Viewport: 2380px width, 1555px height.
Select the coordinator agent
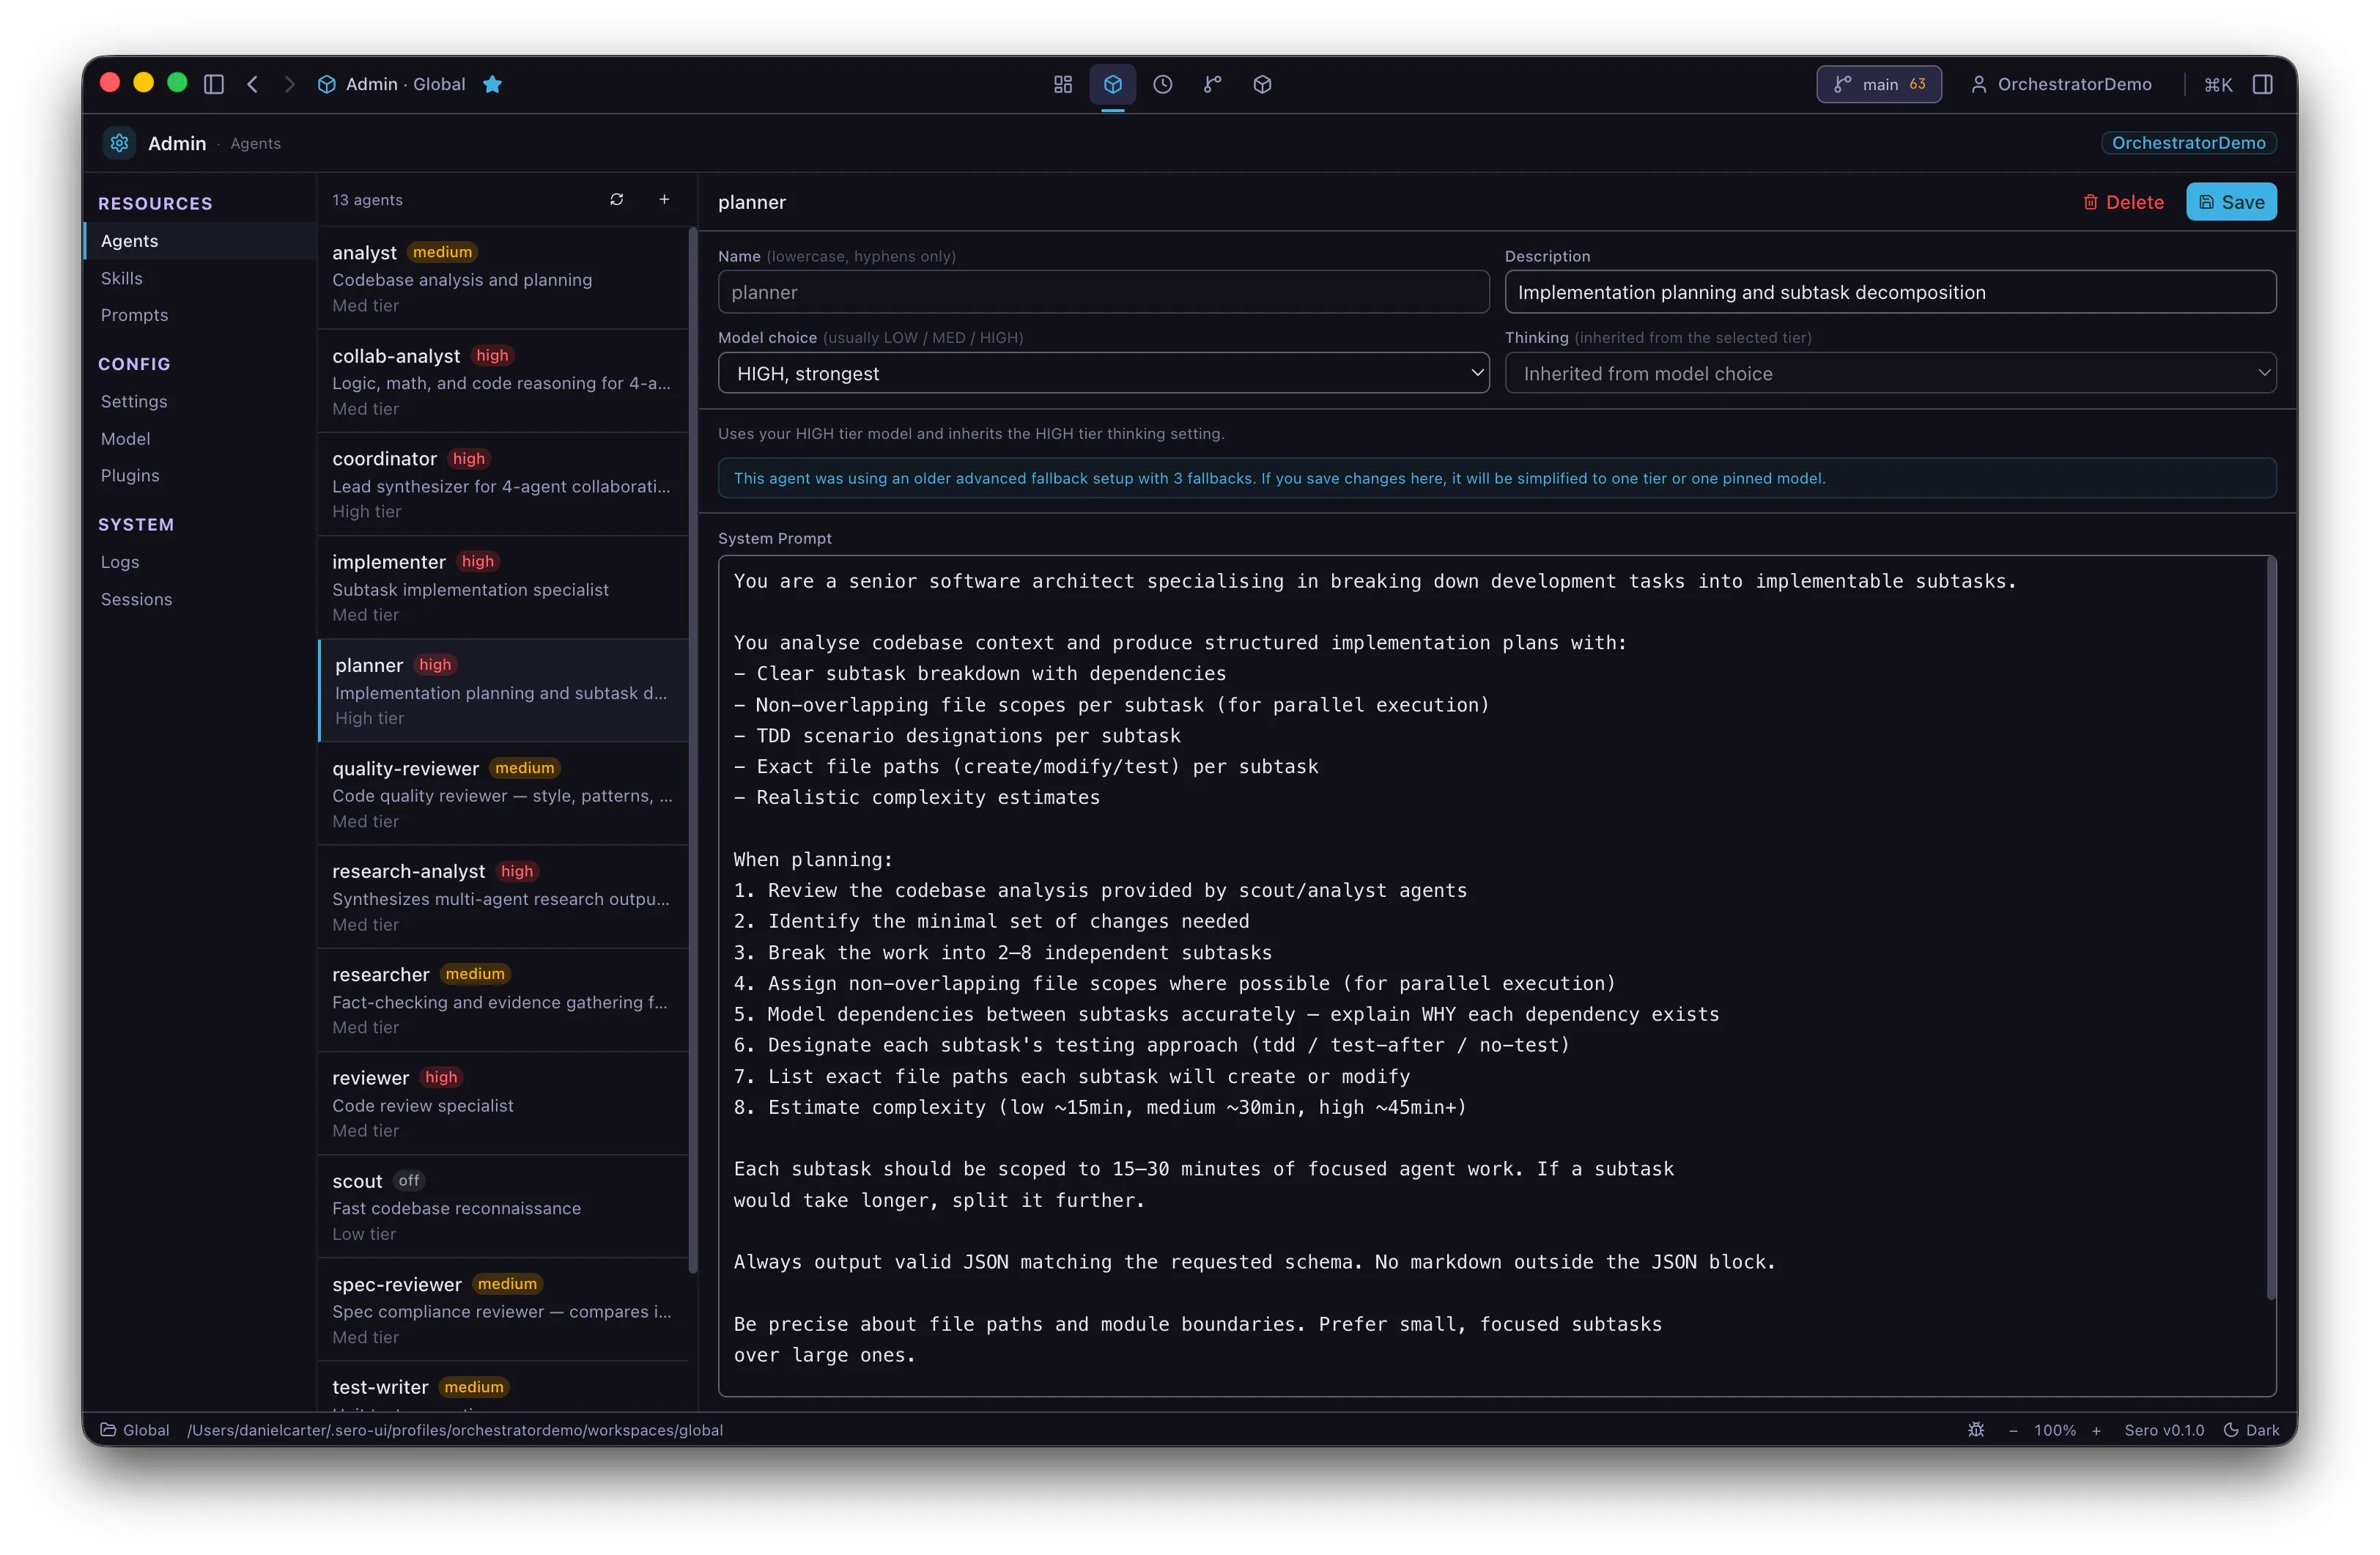pos(503,484)
